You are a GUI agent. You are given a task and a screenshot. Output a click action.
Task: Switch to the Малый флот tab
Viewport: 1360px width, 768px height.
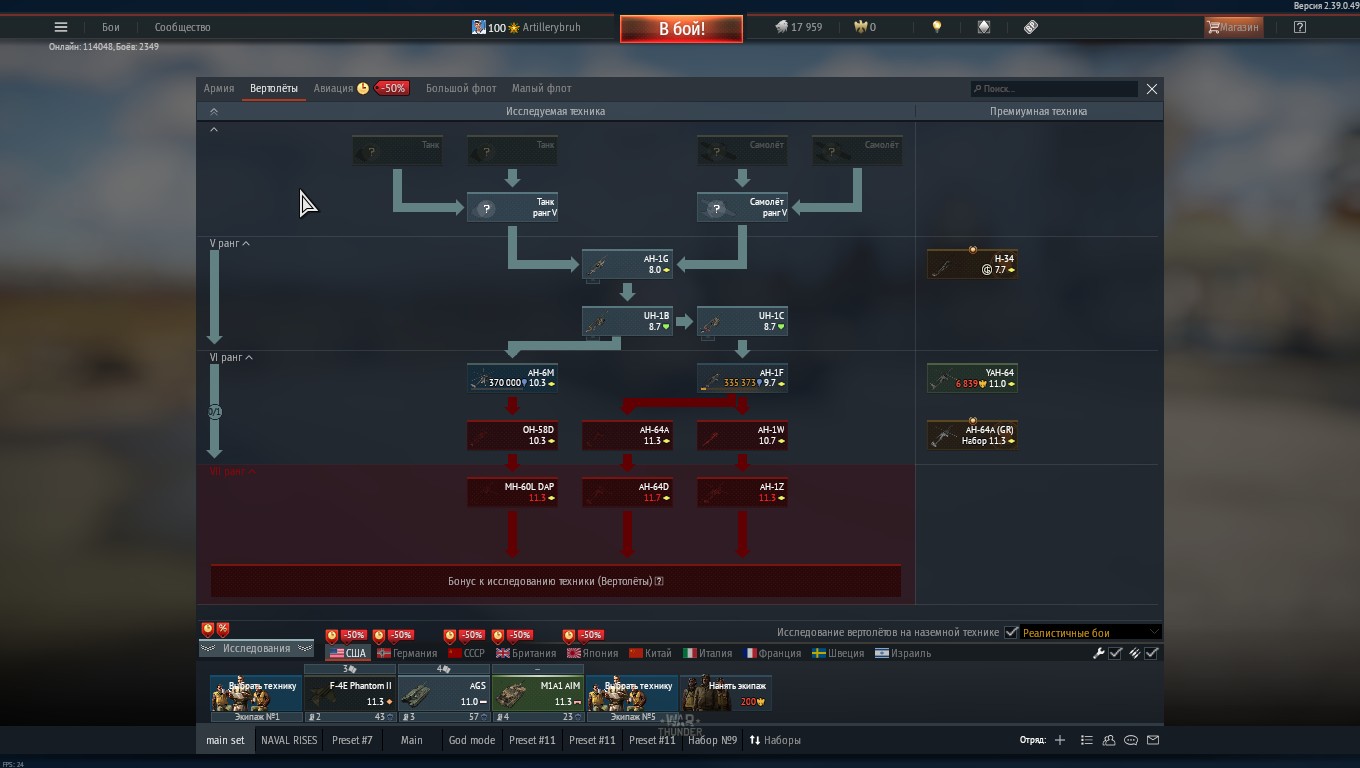[x=542, y=88]
